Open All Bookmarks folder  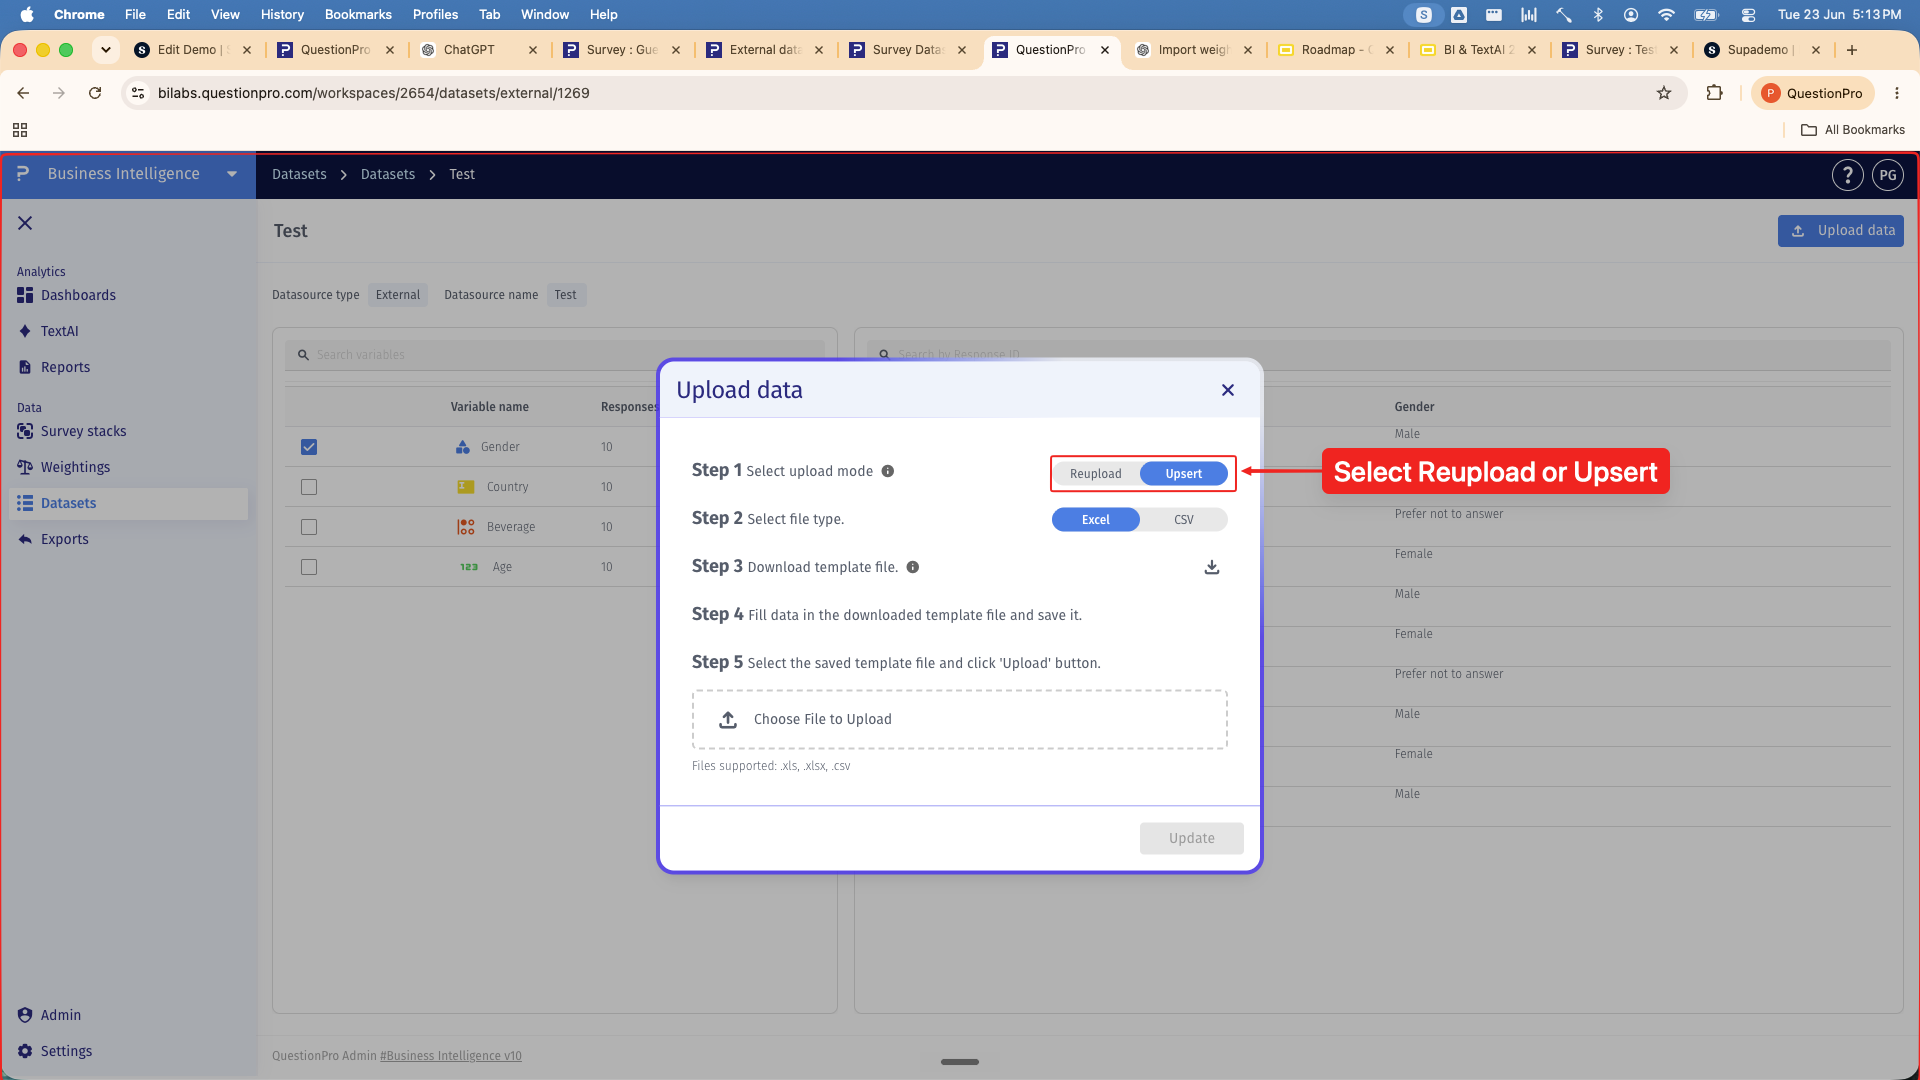click(1853, 130)
